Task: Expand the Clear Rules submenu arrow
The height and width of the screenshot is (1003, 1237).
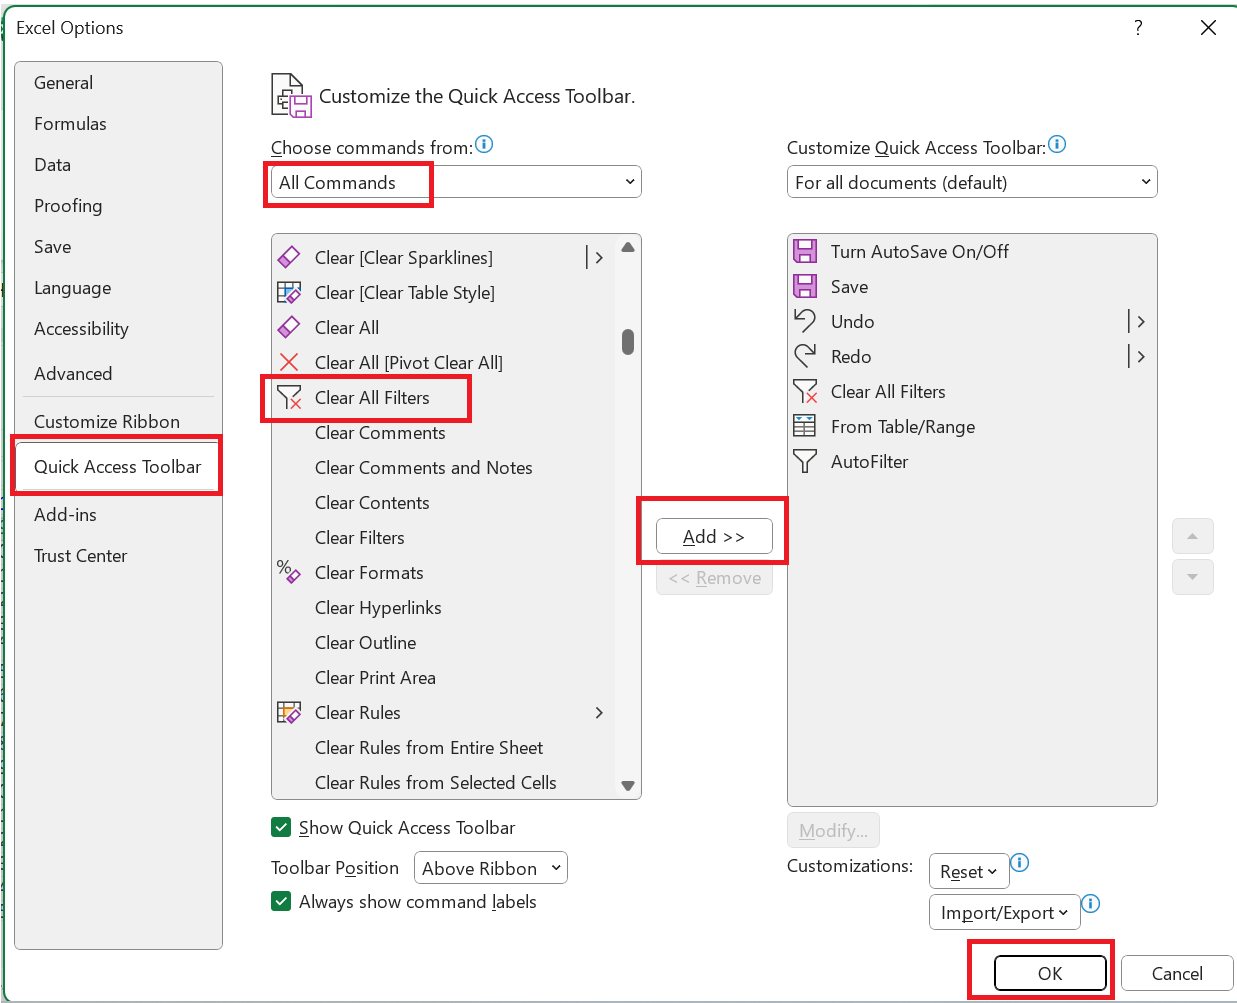Action: click(599, 712)
